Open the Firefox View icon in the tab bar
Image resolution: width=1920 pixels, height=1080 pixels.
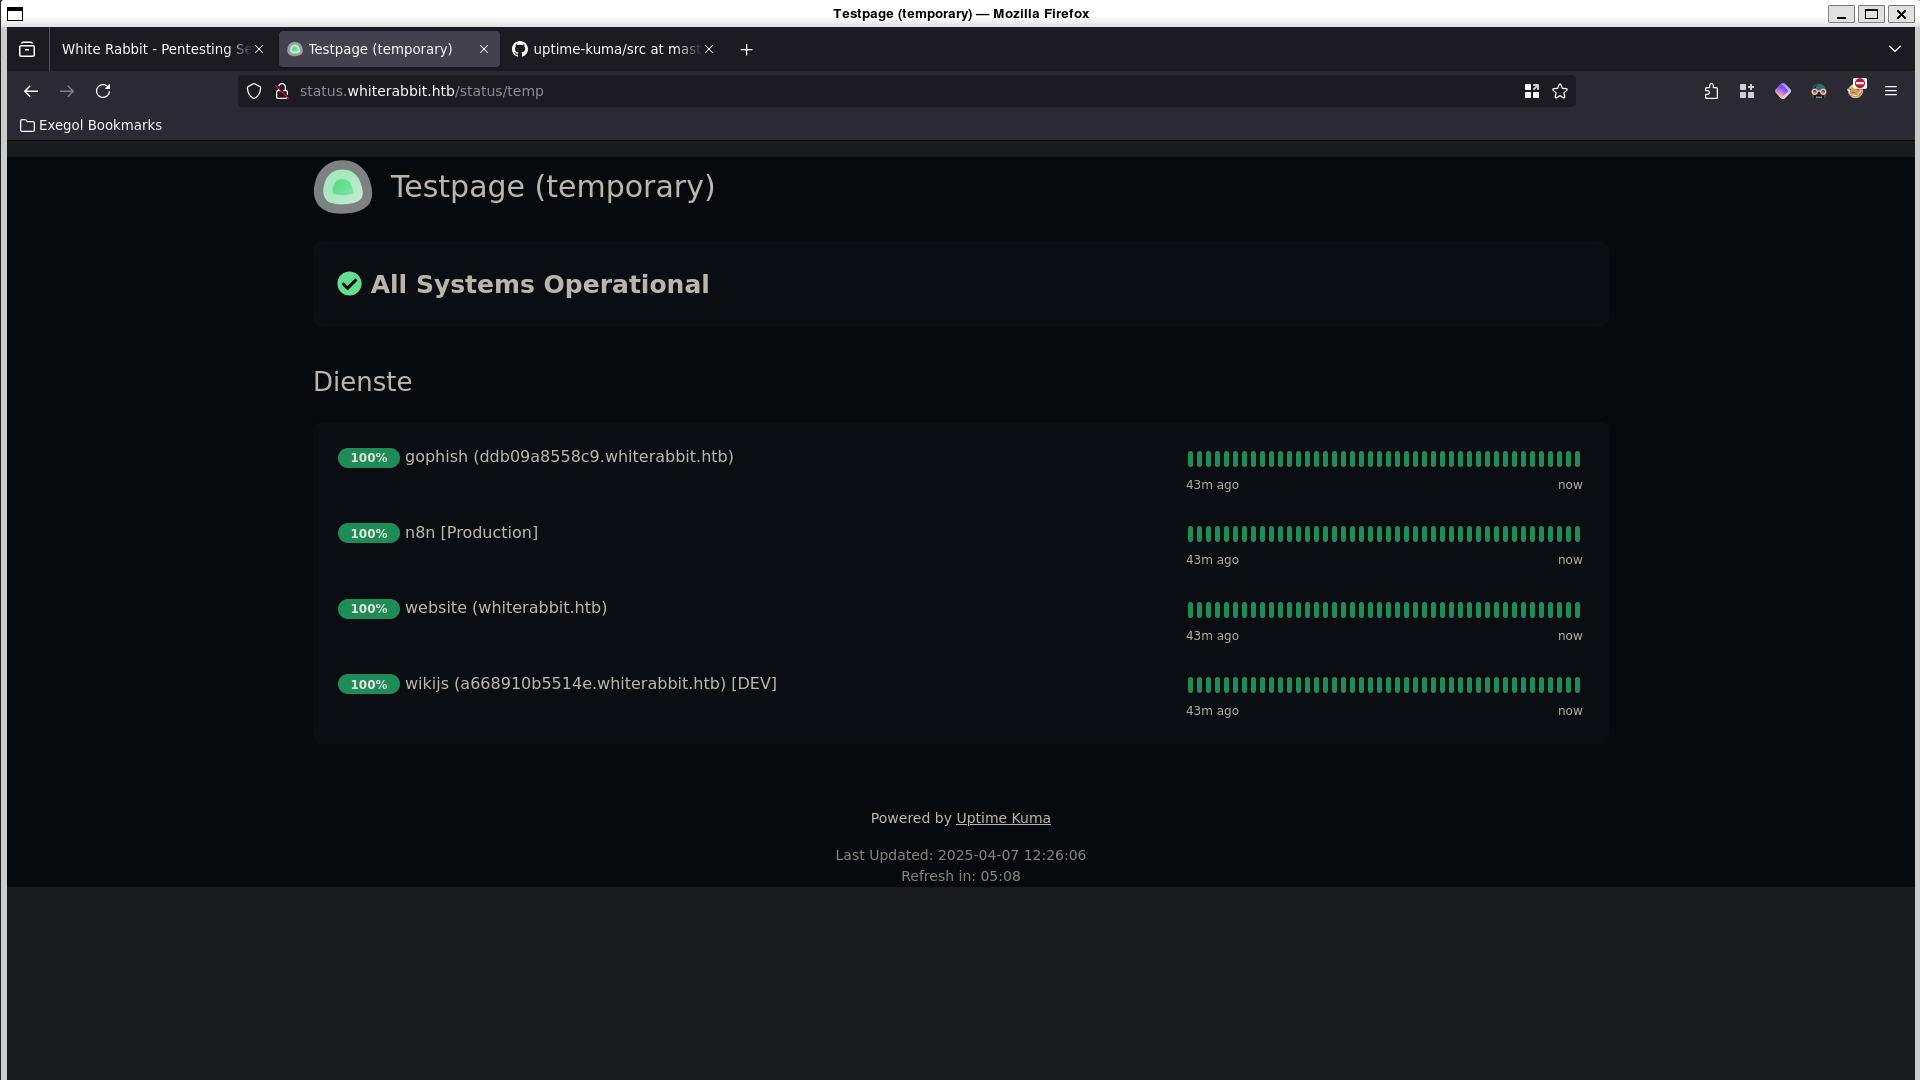pos(27,49)
